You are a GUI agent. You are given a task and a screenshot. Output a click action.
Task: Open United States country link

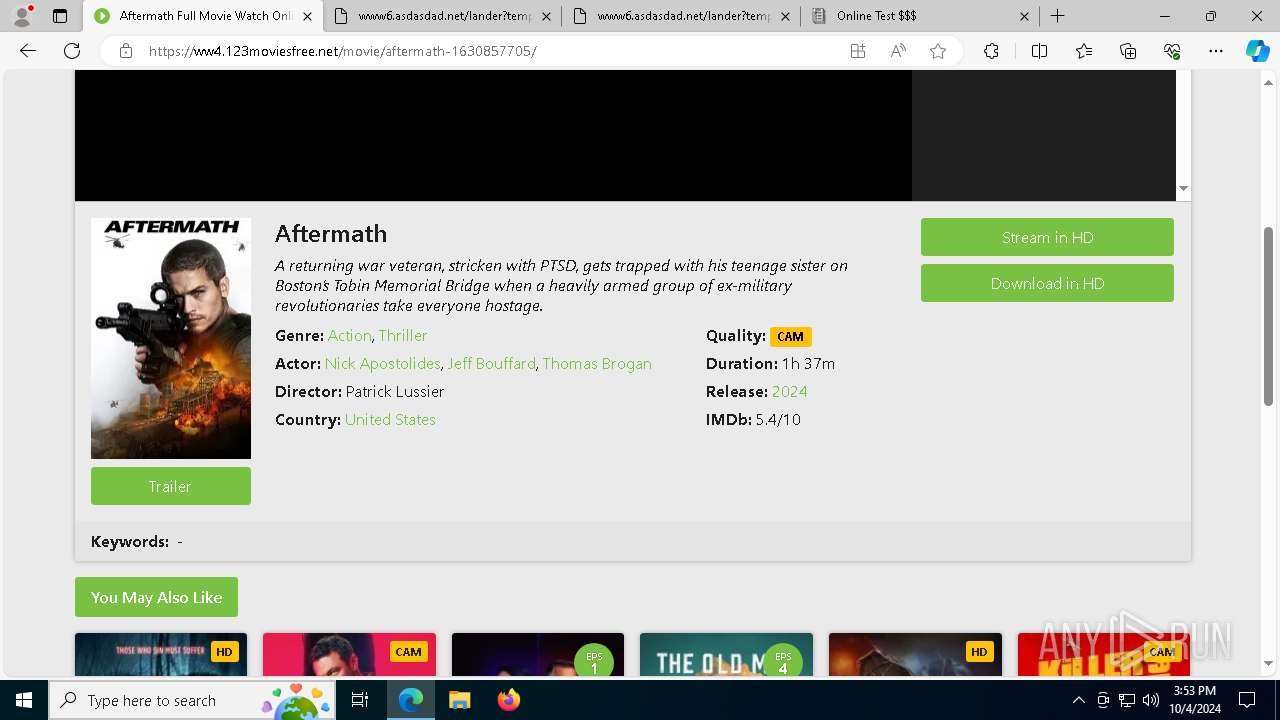click(x=390, y=420)
